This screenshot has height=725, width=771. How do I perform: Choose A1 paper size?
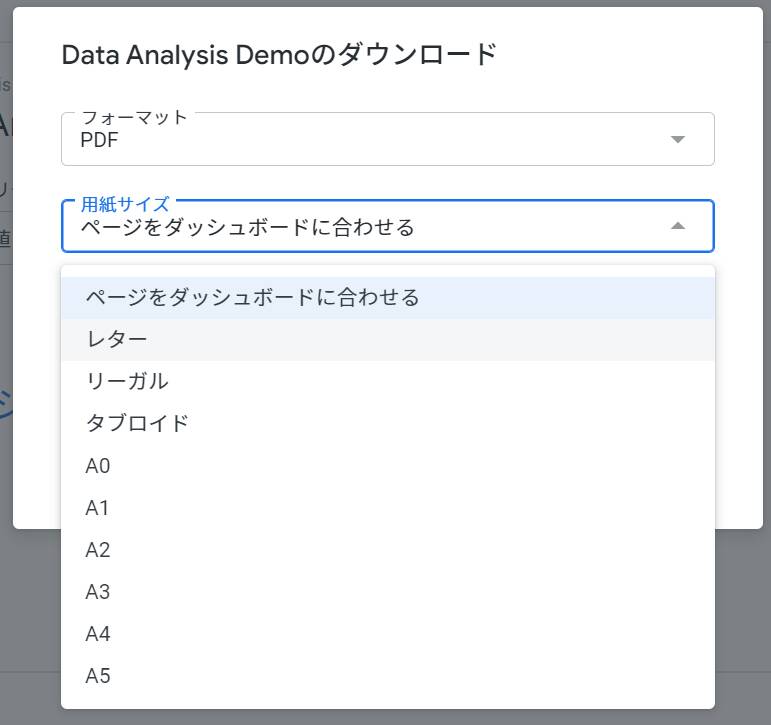click(98, 508)
